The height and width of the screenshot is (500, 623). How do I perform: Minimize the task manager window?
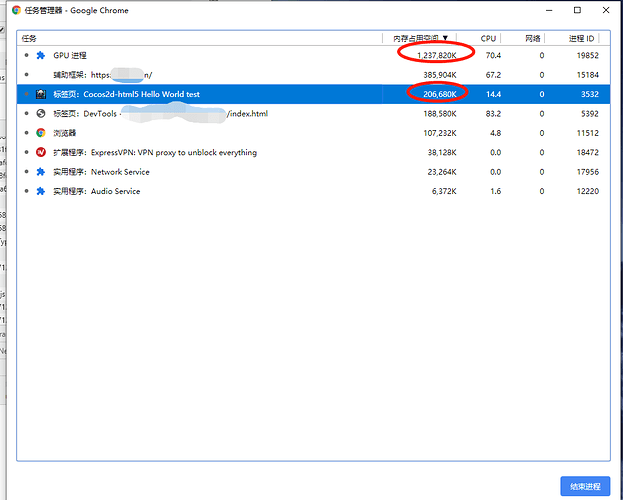coord(549,10)
